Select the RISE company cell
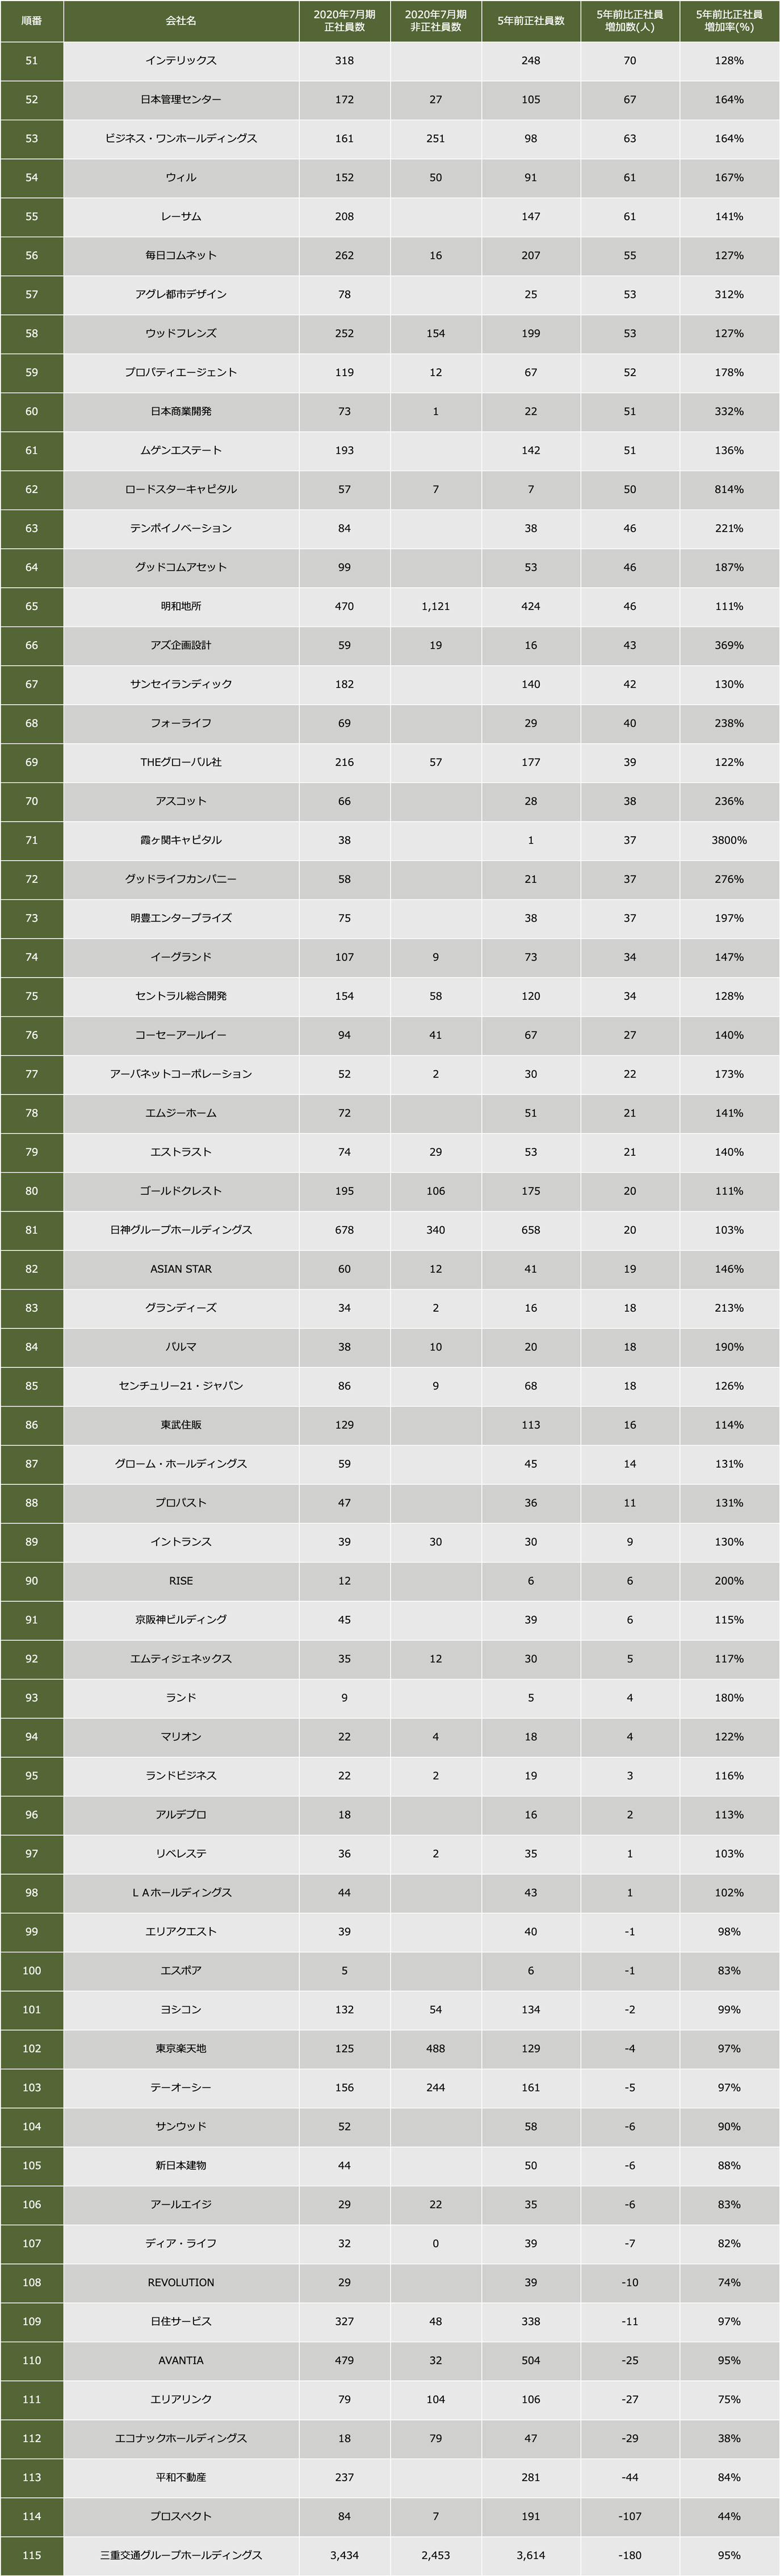Screen dimensions: 780x2576 click(181, 1581)
